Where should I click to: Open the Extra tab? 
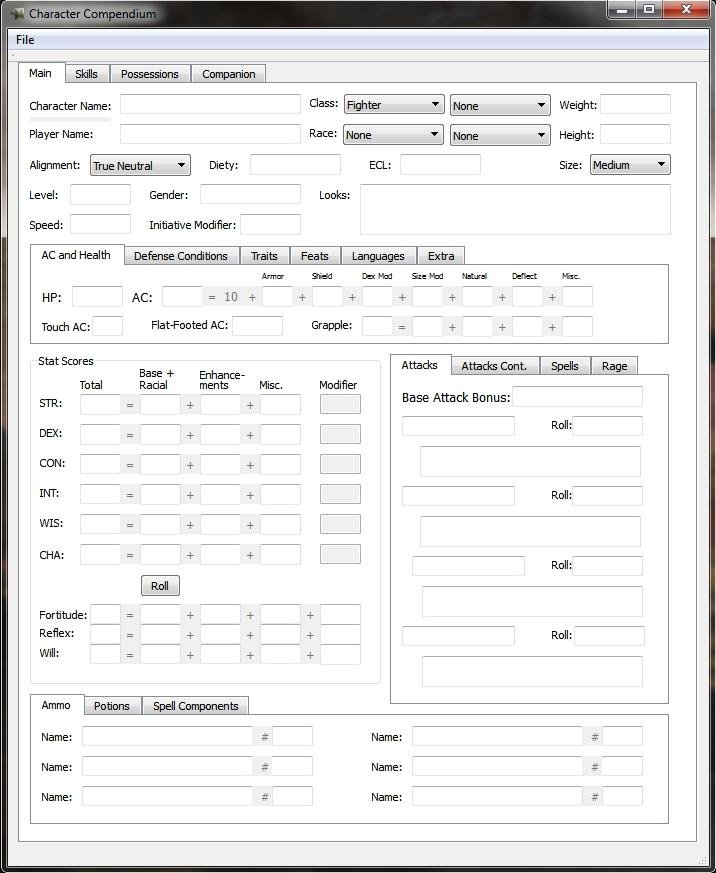(x=442, y=256)
